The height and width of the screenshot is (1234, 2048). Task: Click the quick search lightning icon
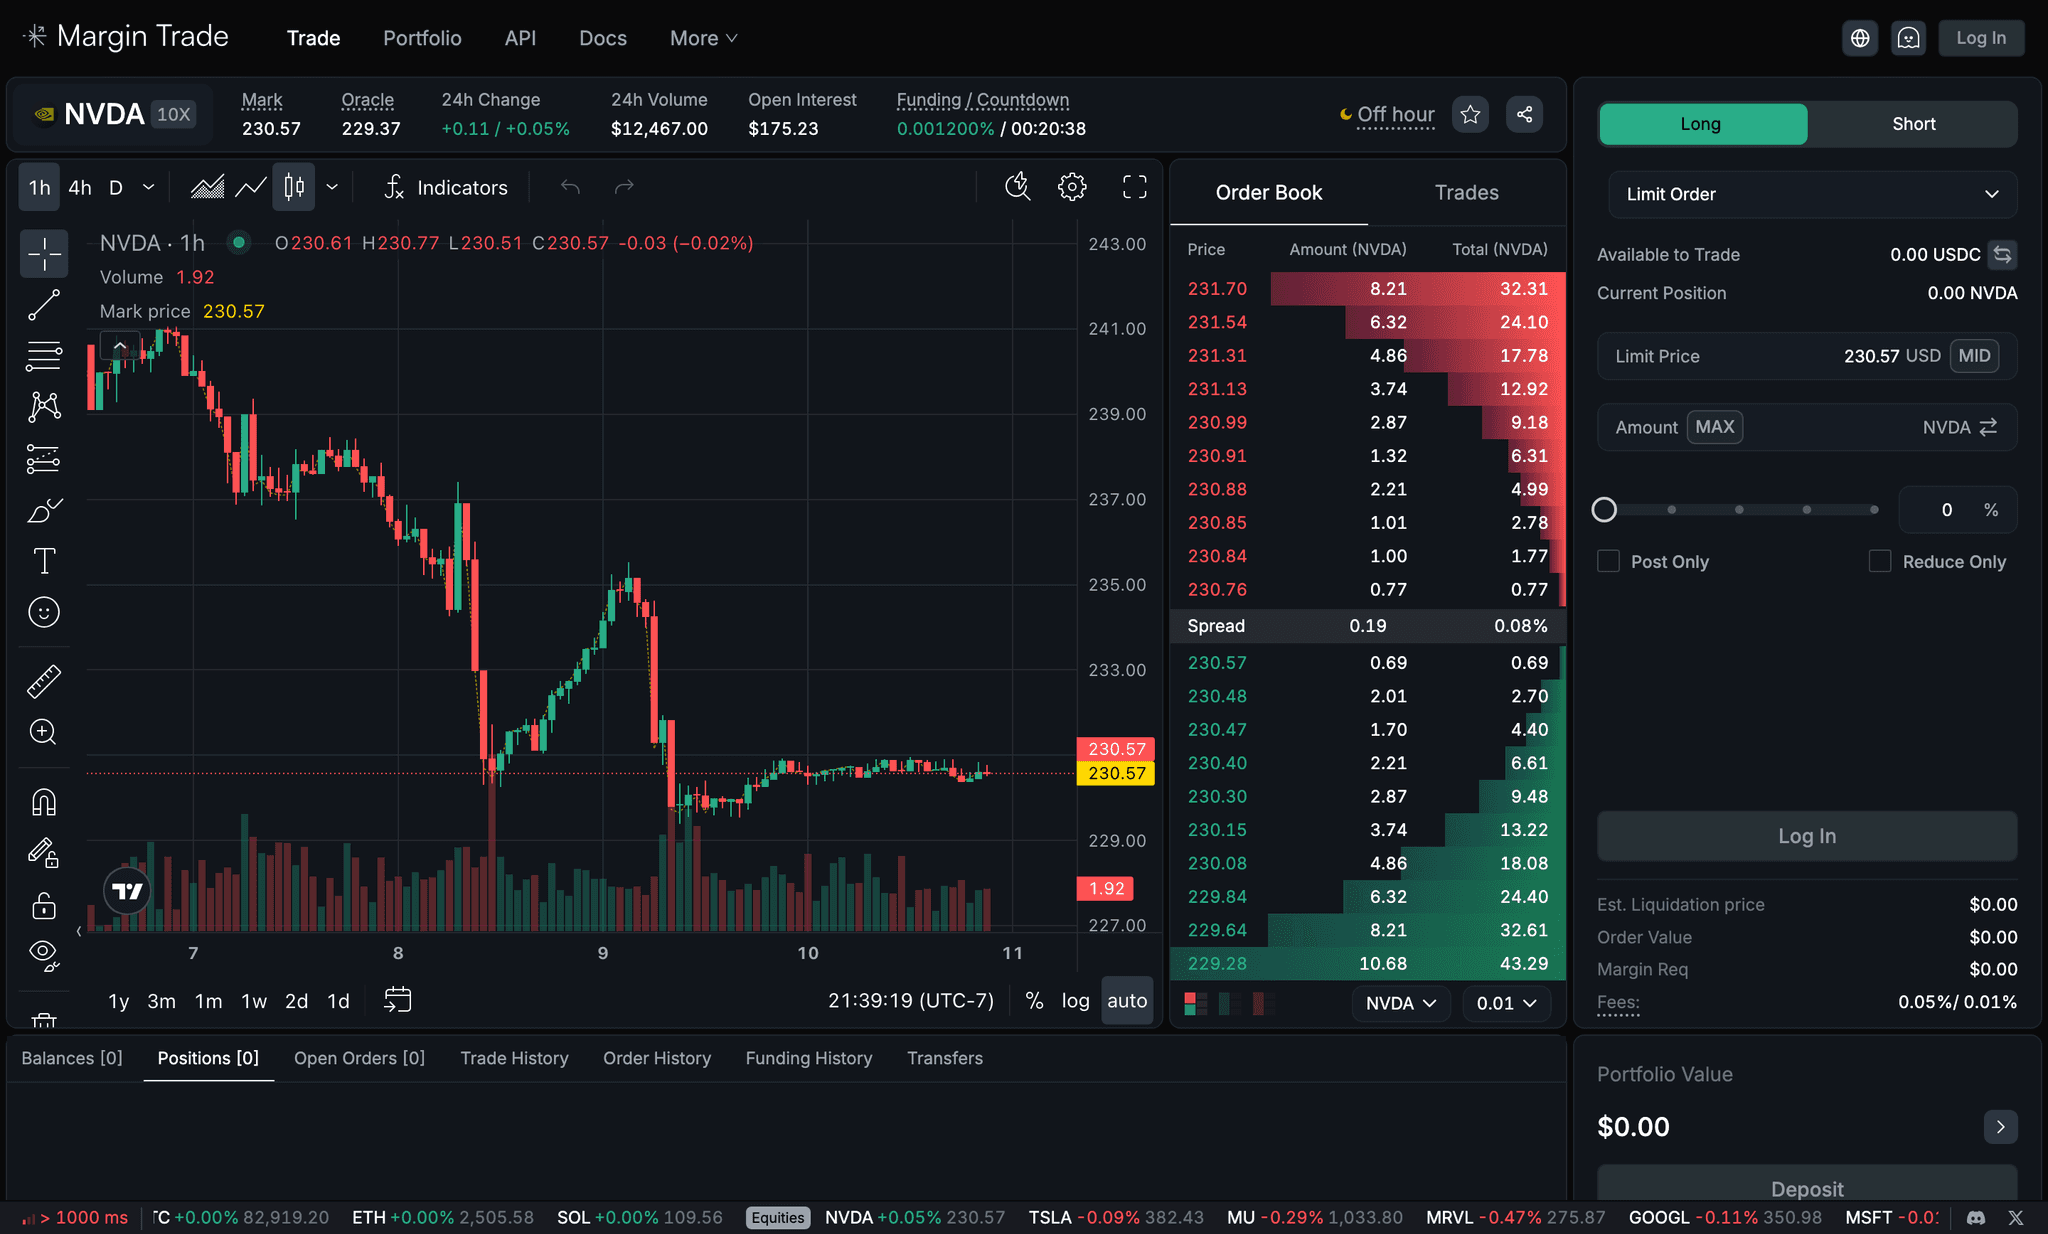pyautogui.click(x=1017, y=187)
